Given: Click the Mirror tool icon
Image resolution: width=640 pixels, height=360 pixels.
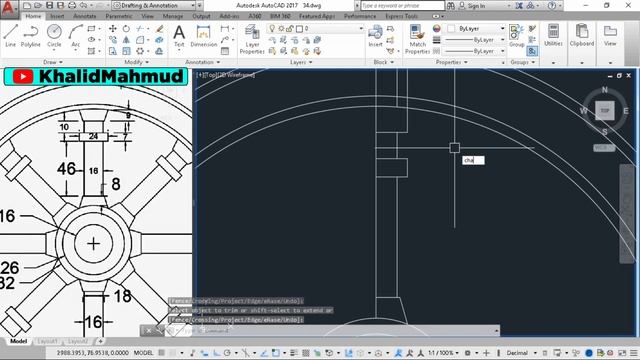Looking at the screenshot, I should (126, 40).
